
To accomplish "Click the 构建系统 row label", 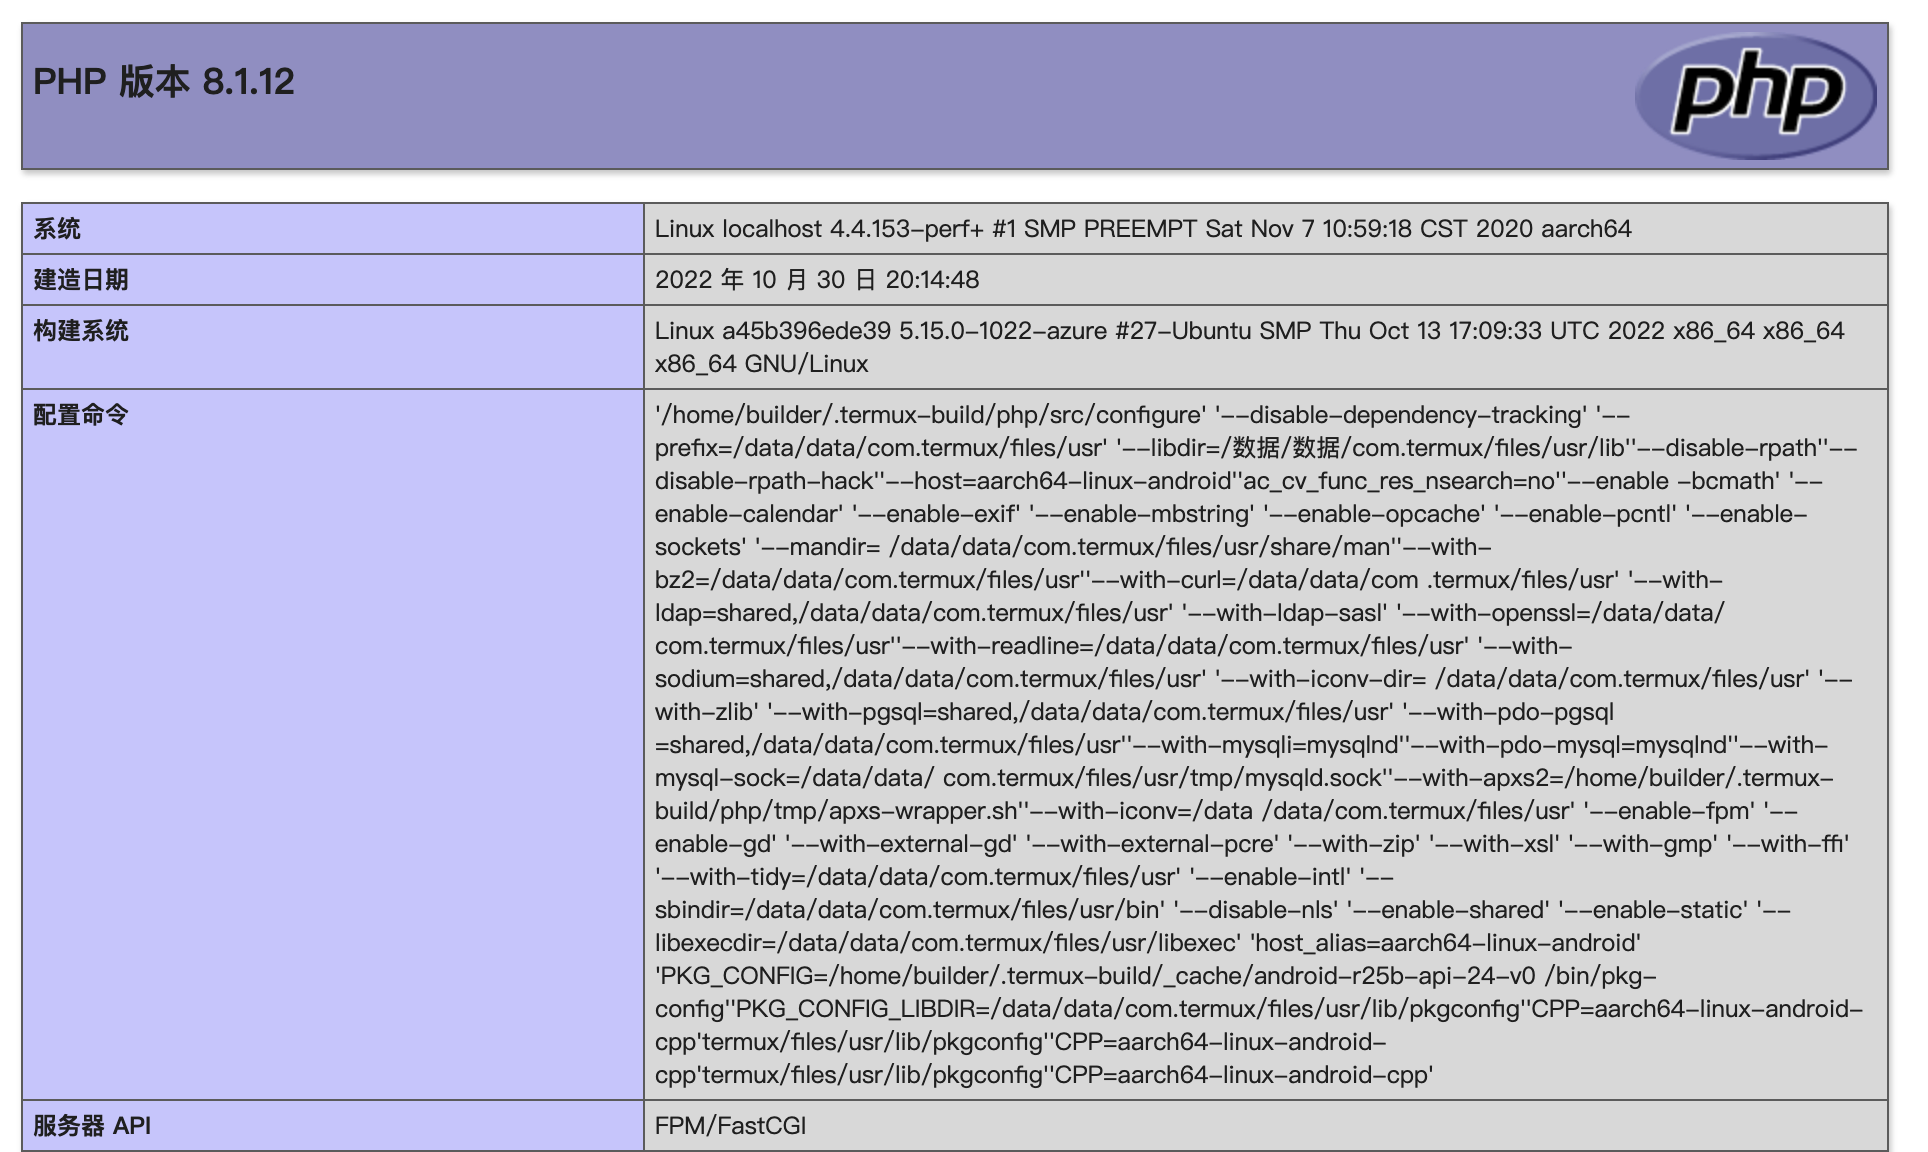I will coord(81,331).
